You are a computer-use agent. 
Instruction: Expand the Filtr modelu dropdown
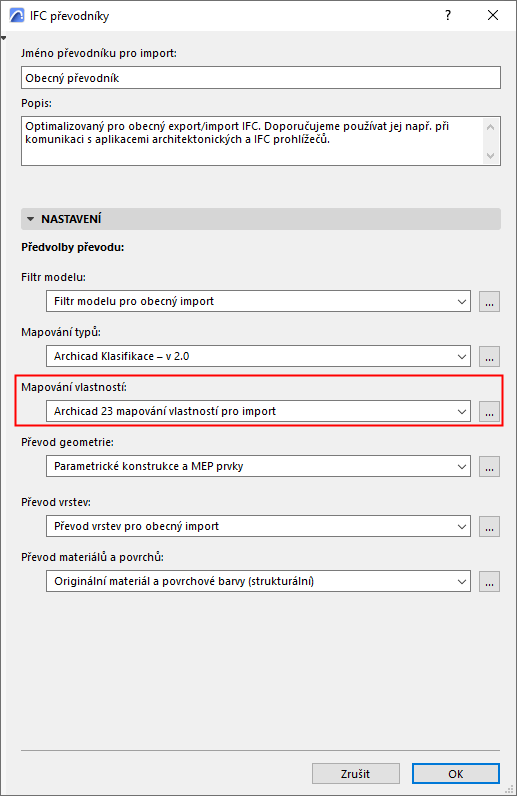[x=258, y=301]
